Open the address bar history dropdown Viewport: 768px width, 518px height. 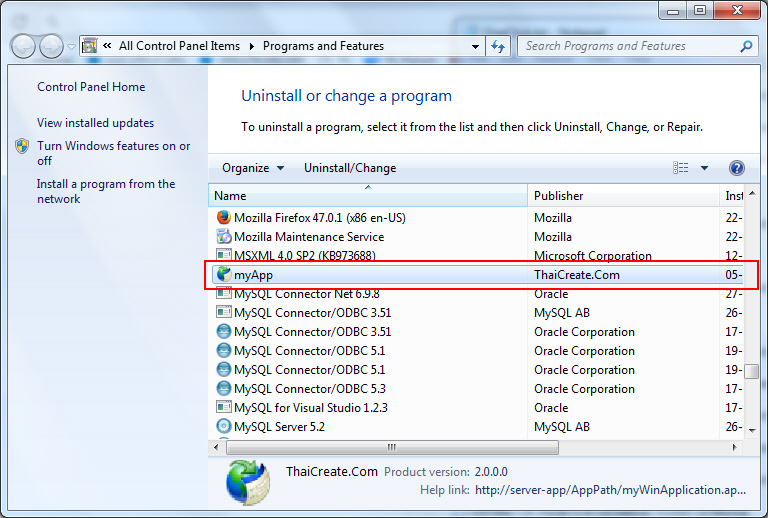[x=475, y=47]
